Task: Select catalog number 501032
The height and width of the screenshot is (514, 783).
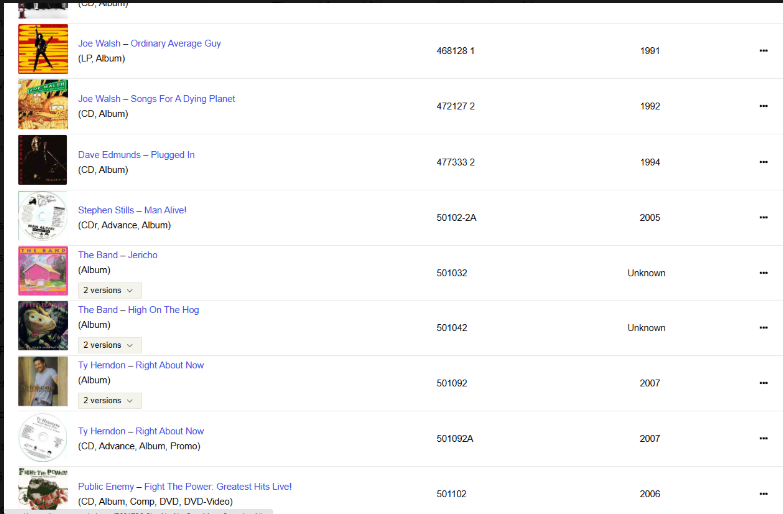Action: click(x=452, y=273)
